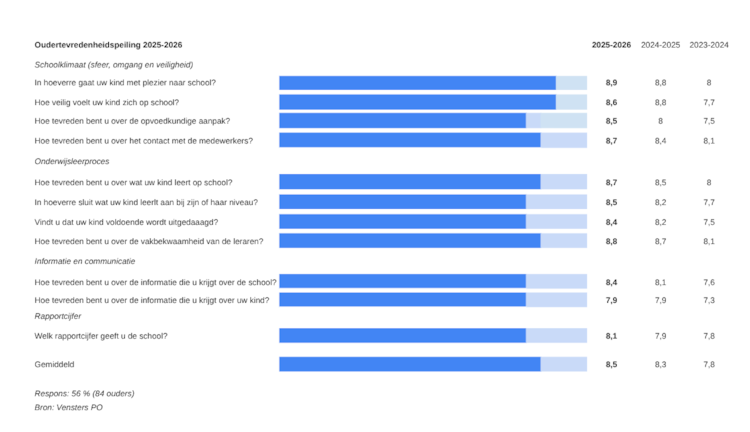Click the question 'contact met de medewerkers'
Image resolution: width=750 pixels, height=432 pixels.
click(144, 141)
